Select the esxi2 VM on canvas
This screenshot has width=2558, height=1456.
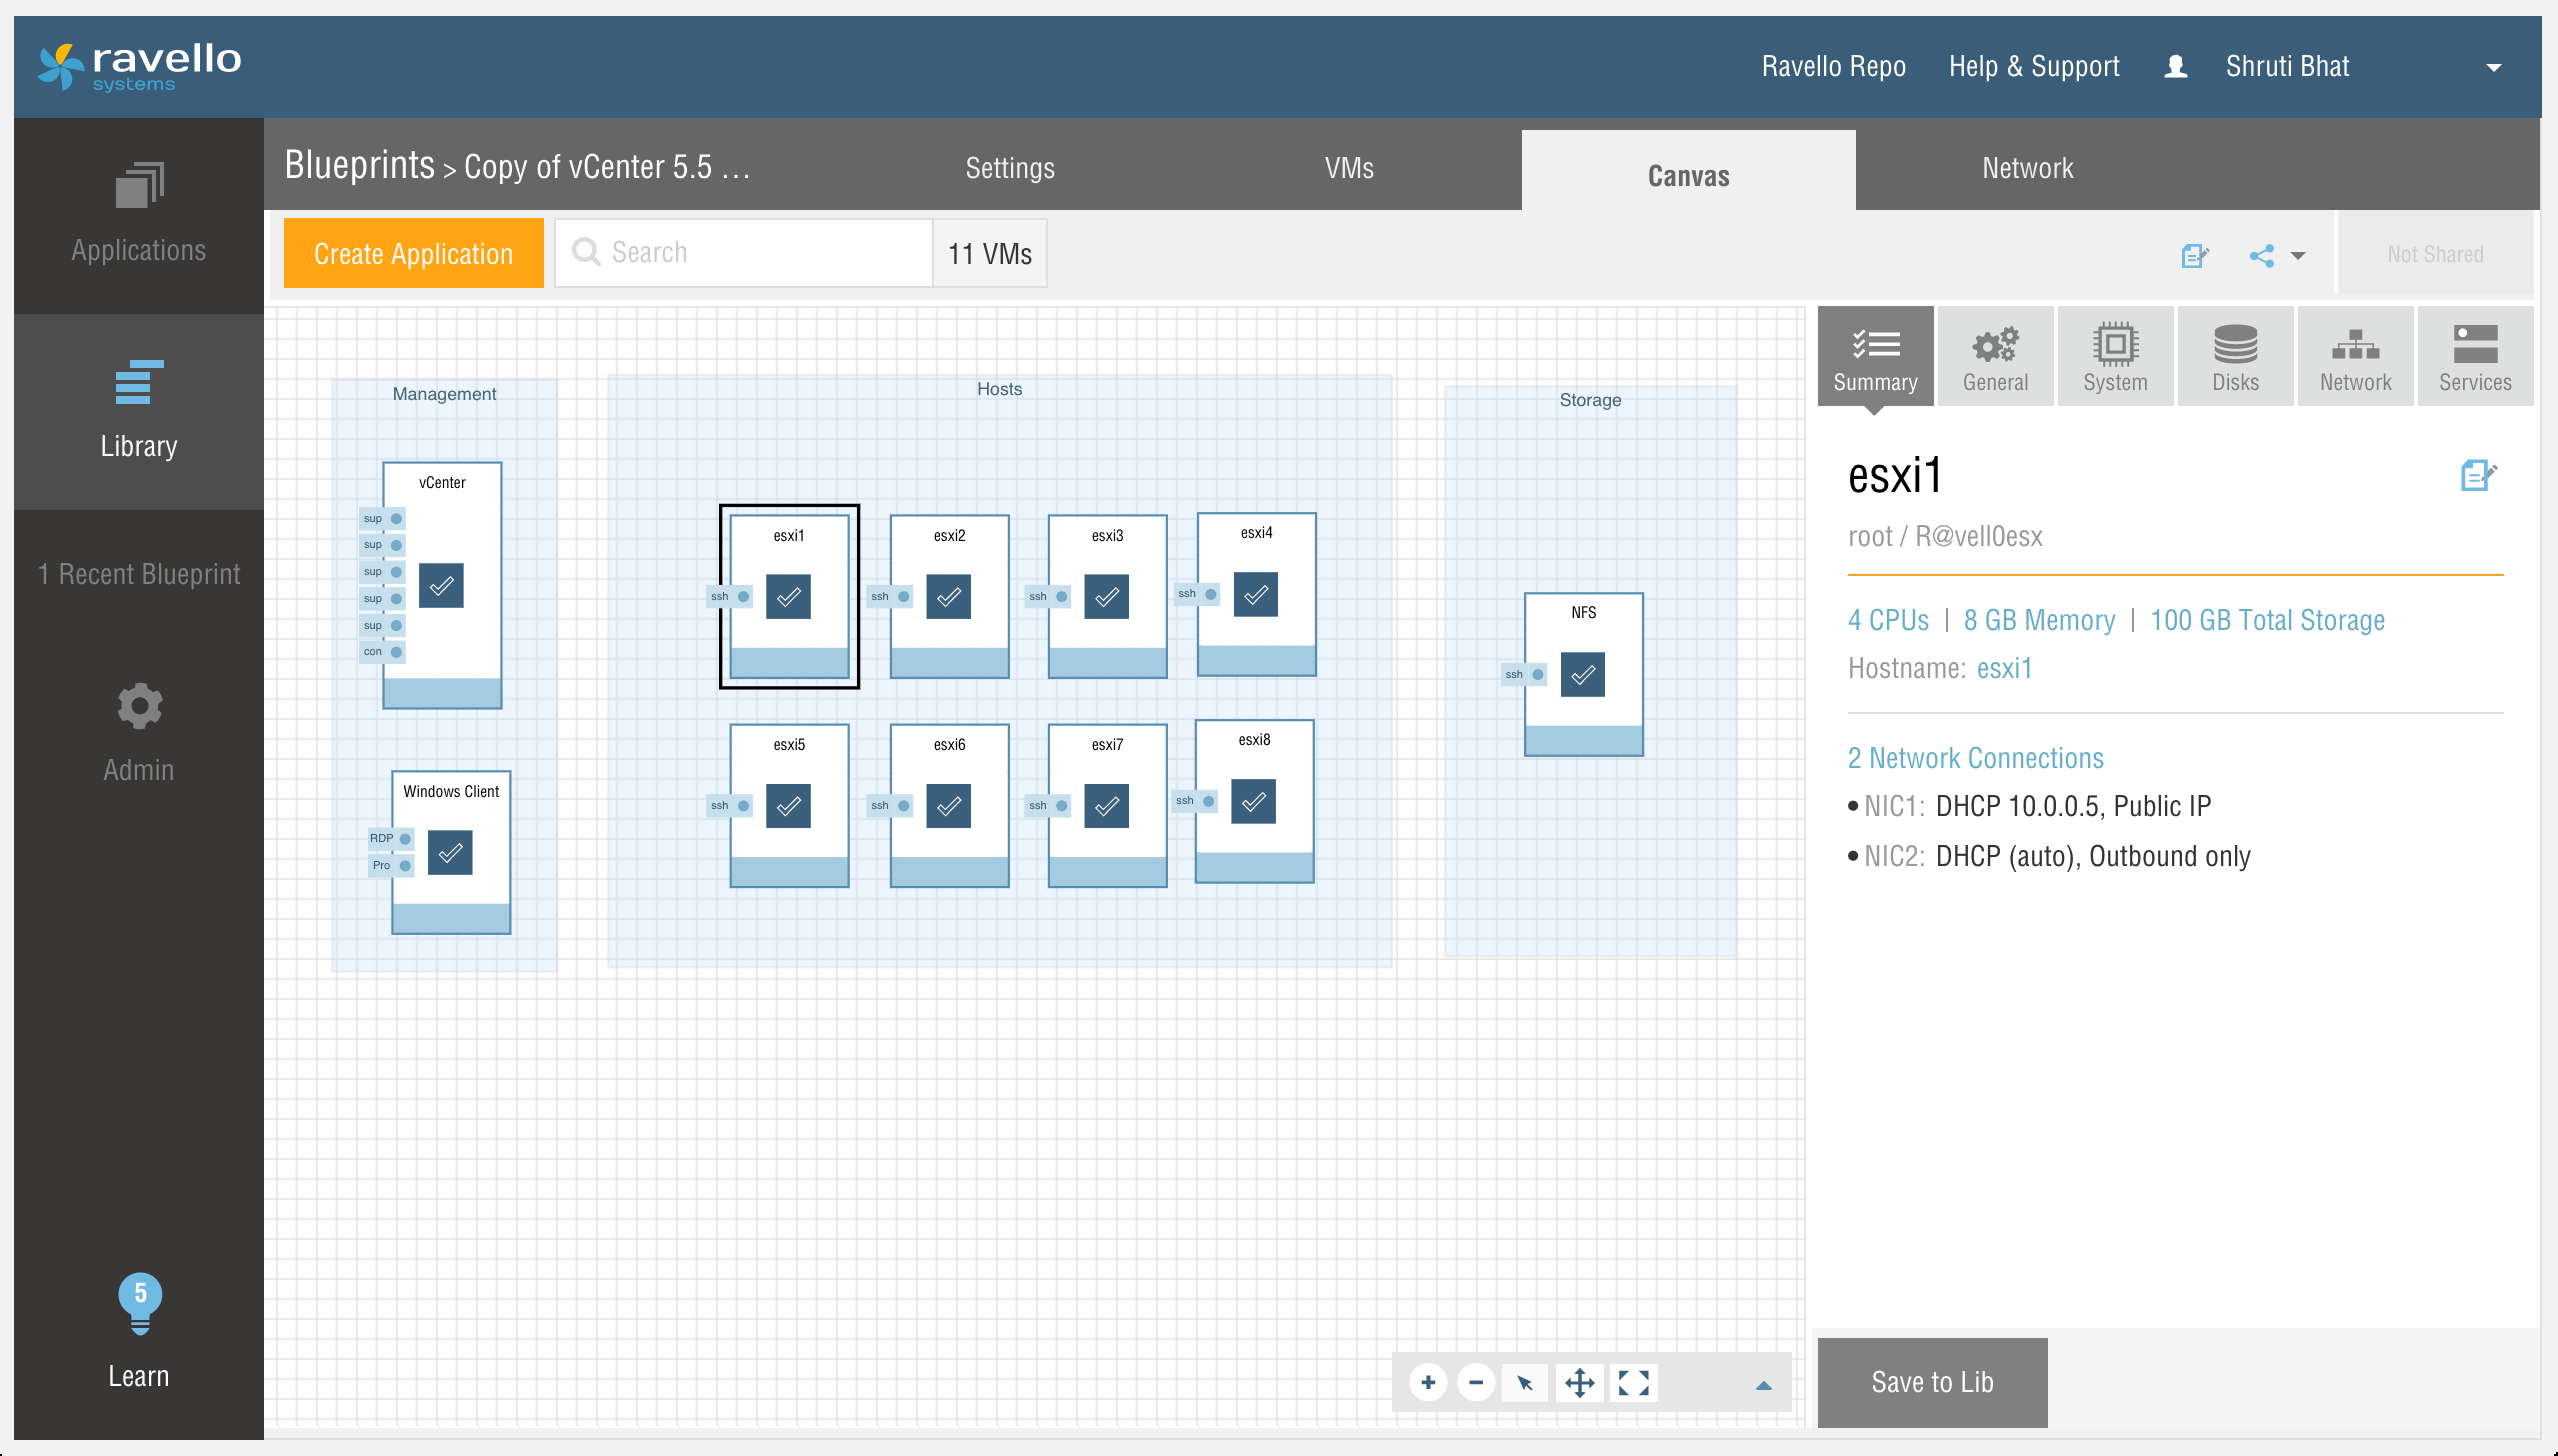click(x=949, y=596)
